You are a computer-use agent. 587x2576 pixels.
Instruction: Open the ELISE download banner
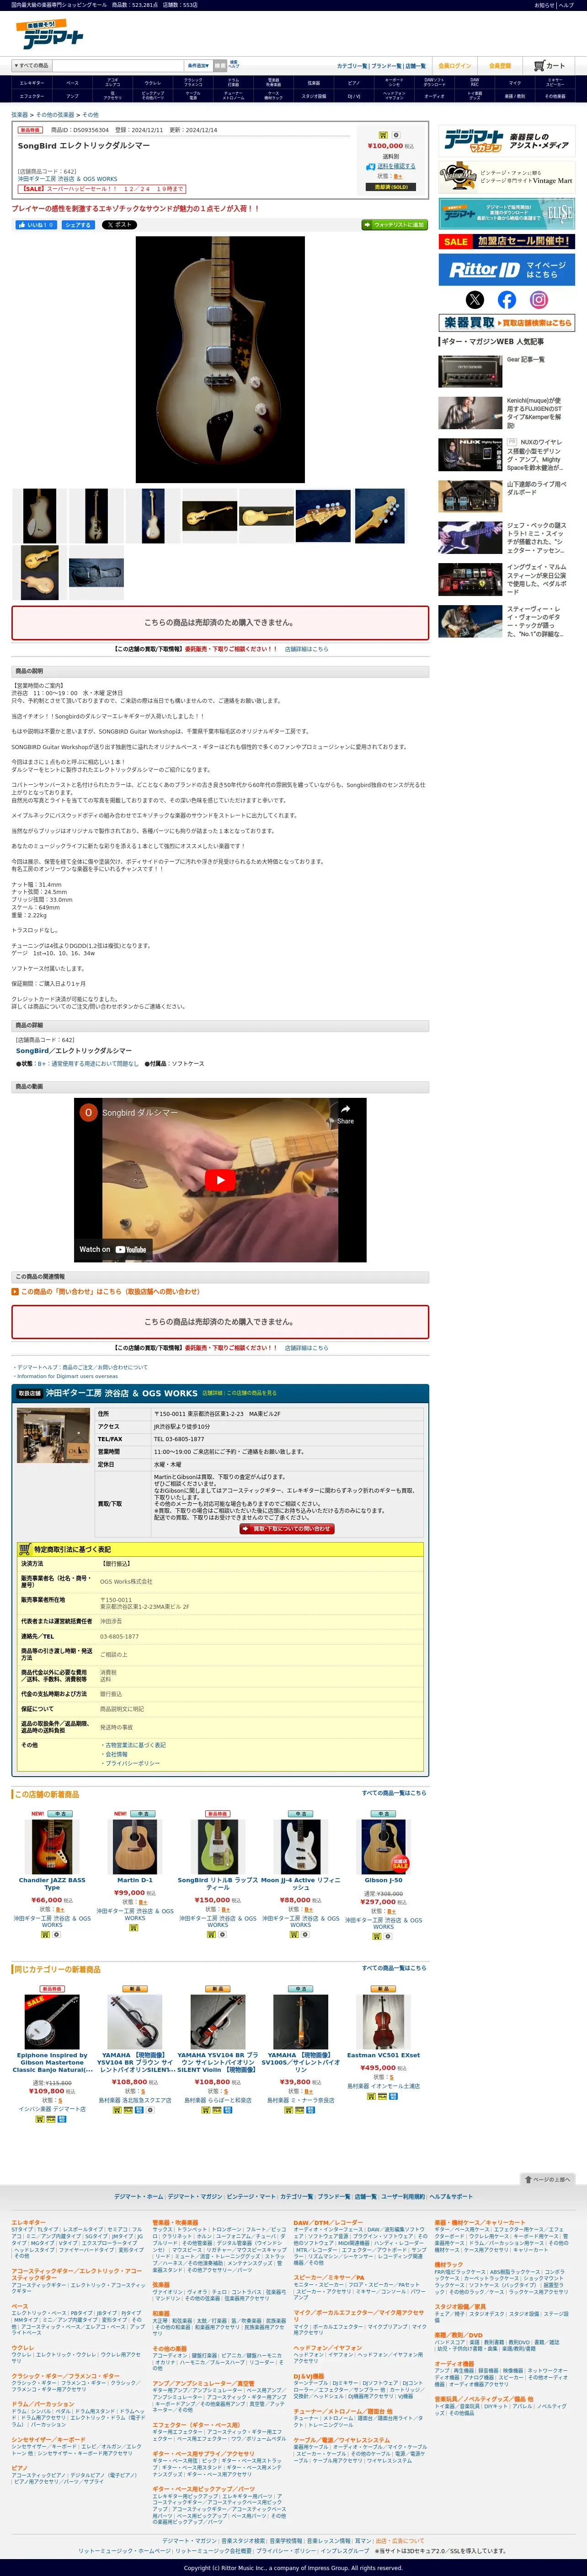(507, 213)
